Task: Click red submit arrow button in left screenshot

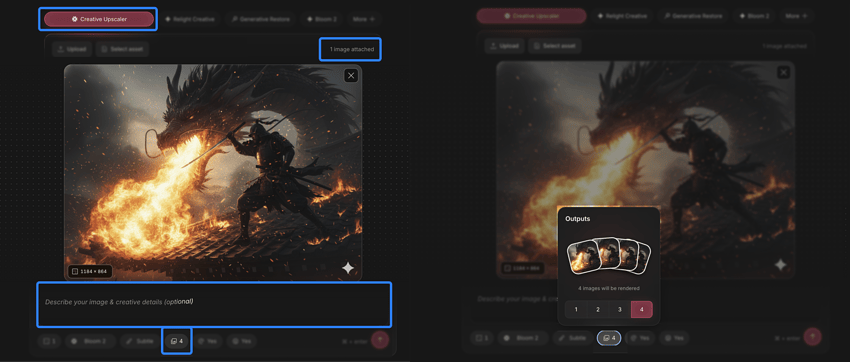Action: tap(380, 340)
